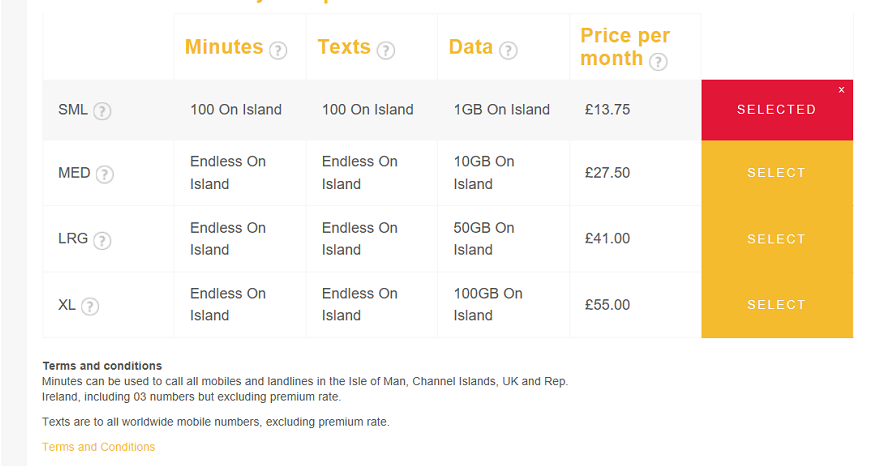Screen dimensions: 875x466
Task: Show info for the SML plan question mark
Action: pyautogui.click(x=102, y=111)
